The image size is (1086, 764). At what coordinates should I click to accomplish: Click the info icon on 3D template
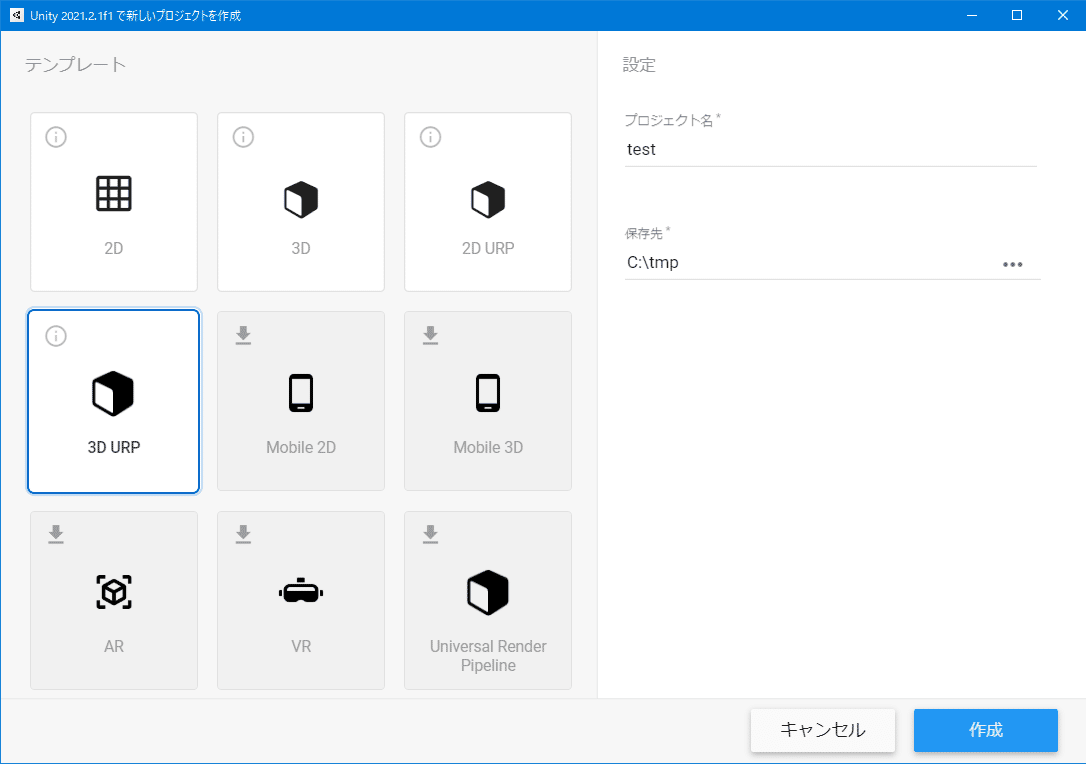(243, 137)
